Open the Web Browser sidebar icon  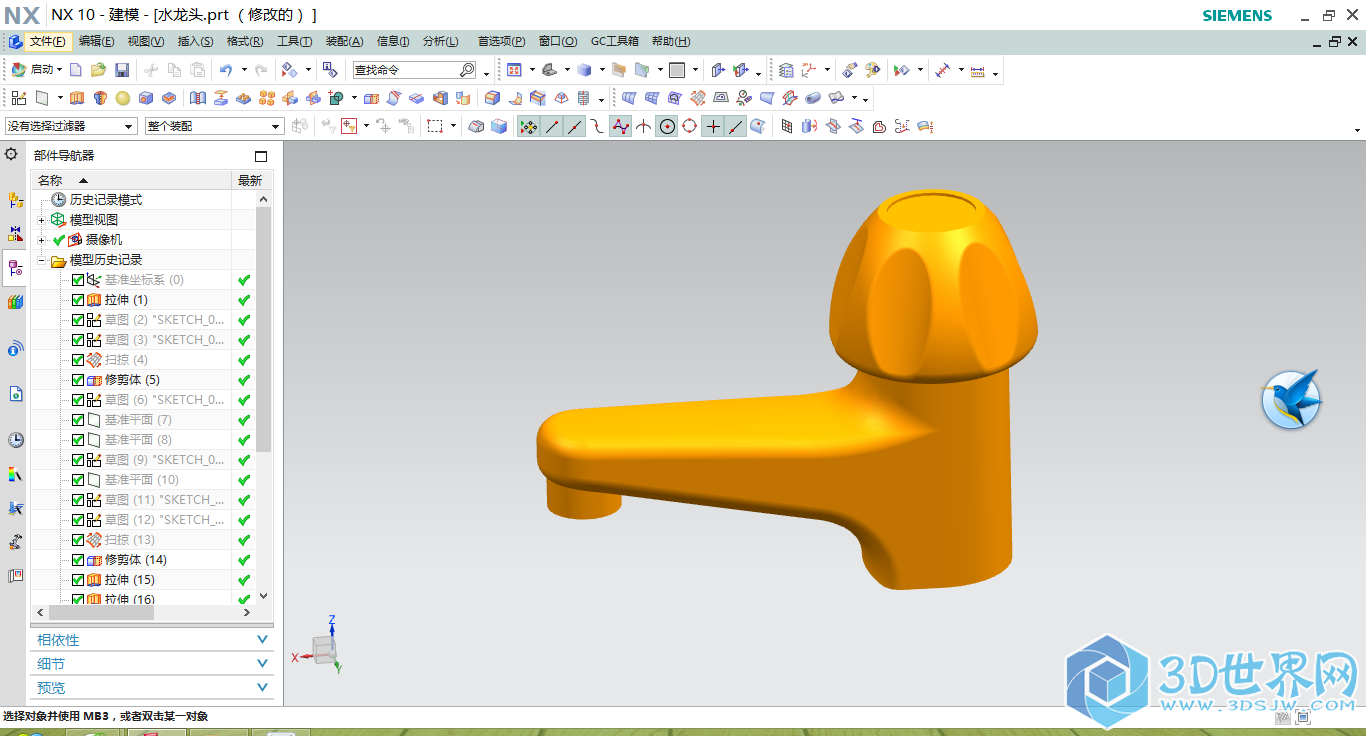click(15, 394)
